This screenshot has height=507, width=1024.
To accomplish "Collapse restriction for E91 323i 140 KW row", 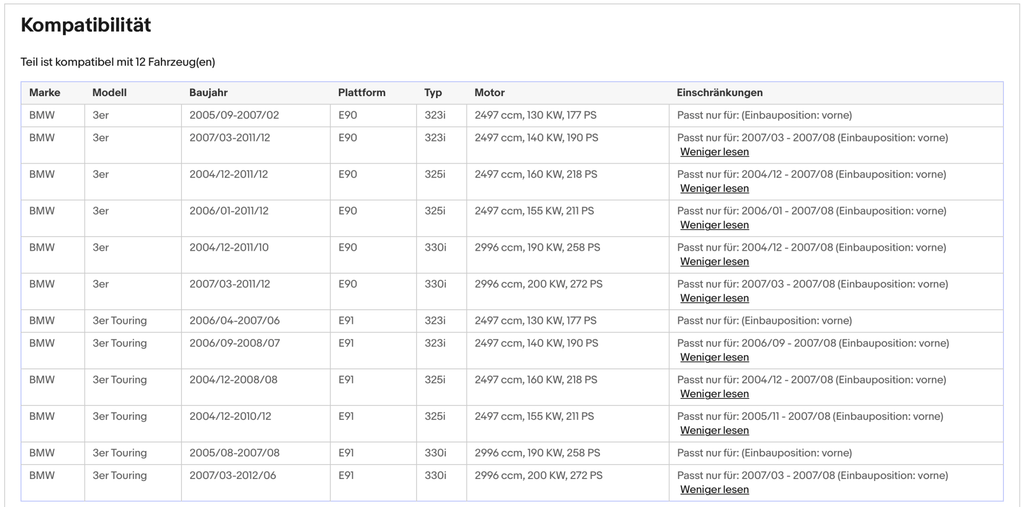I will pos(714,357).
